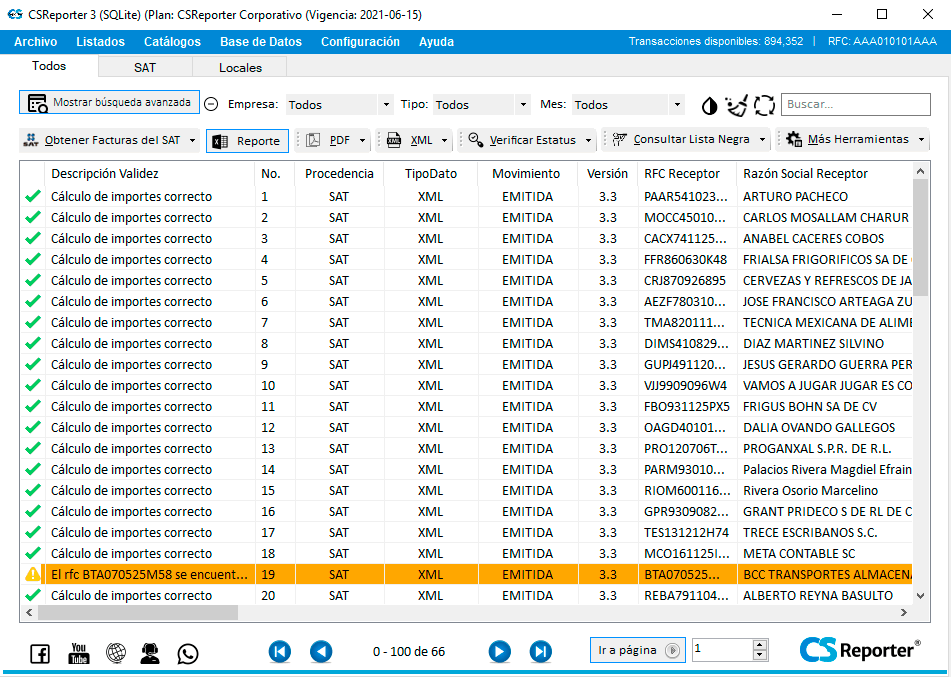Click the CS Reporter logo
The image size is (951, 677).
pos(859,650)
